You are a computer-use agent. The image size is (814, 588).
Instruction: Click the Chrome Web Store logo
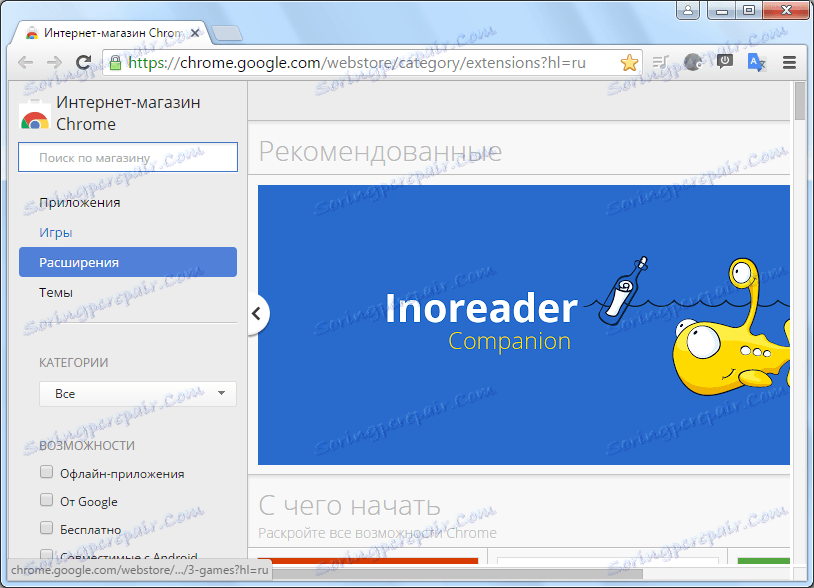click(34, 114)
